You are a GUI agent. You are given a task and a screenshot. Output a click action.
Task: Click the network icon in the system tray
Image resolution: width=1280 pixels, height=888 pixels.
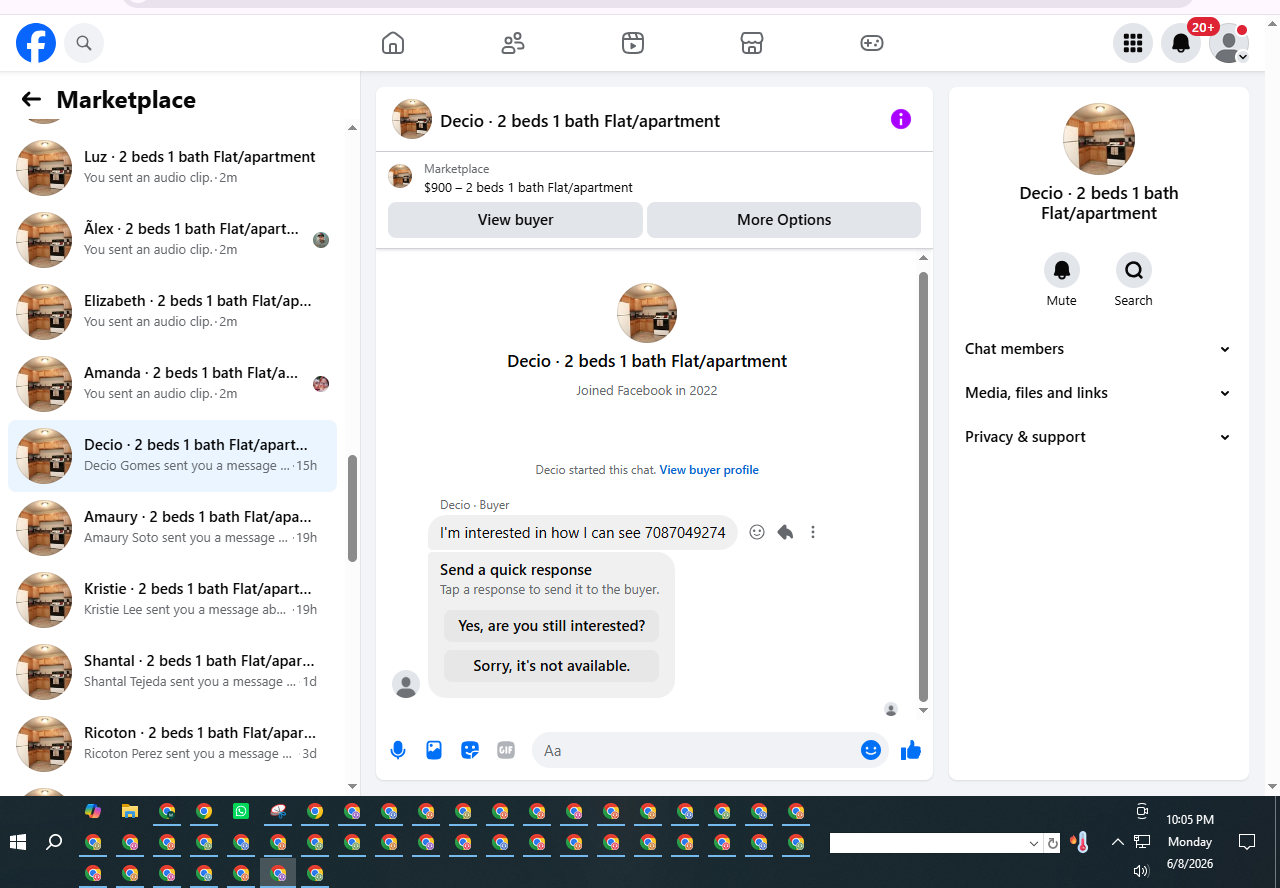point(1142,842)
